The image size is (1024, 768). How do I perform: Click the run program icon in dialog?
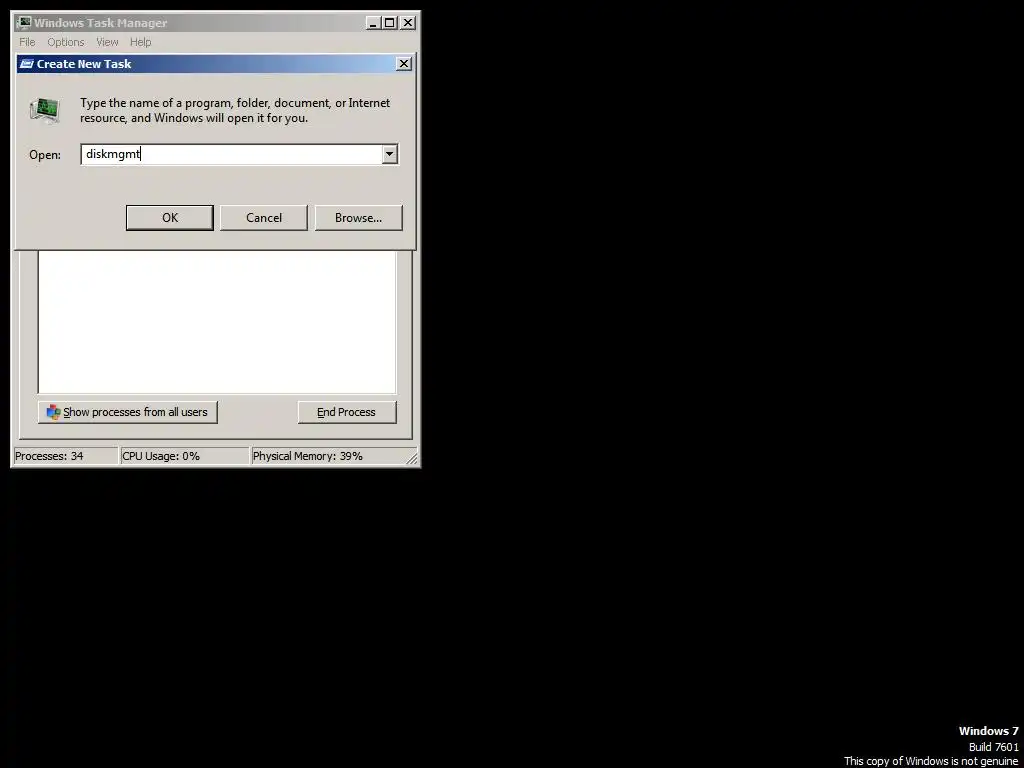45,110
